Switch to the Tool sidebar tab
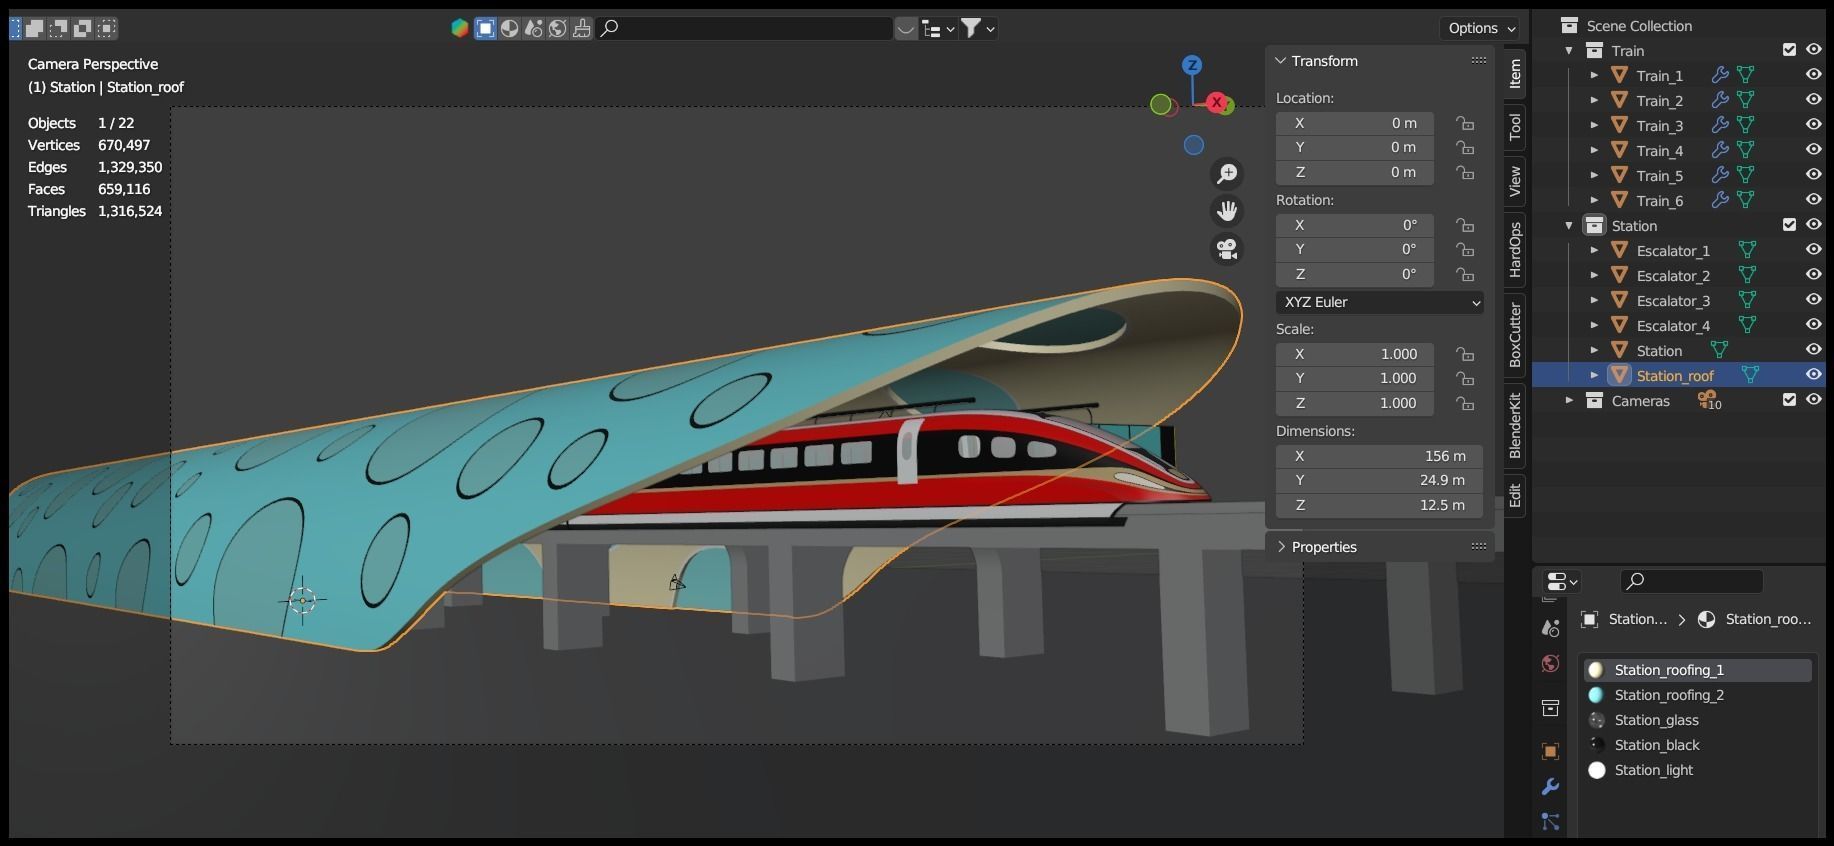 1515,126
